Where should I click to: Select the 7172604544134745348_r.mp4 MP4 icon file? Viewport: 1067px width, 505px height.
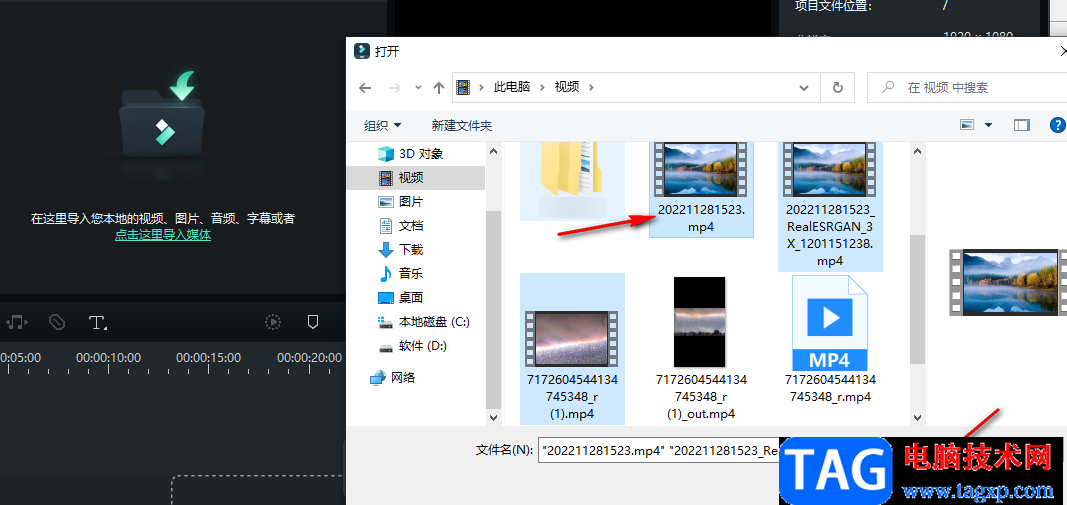pos(830,340)
